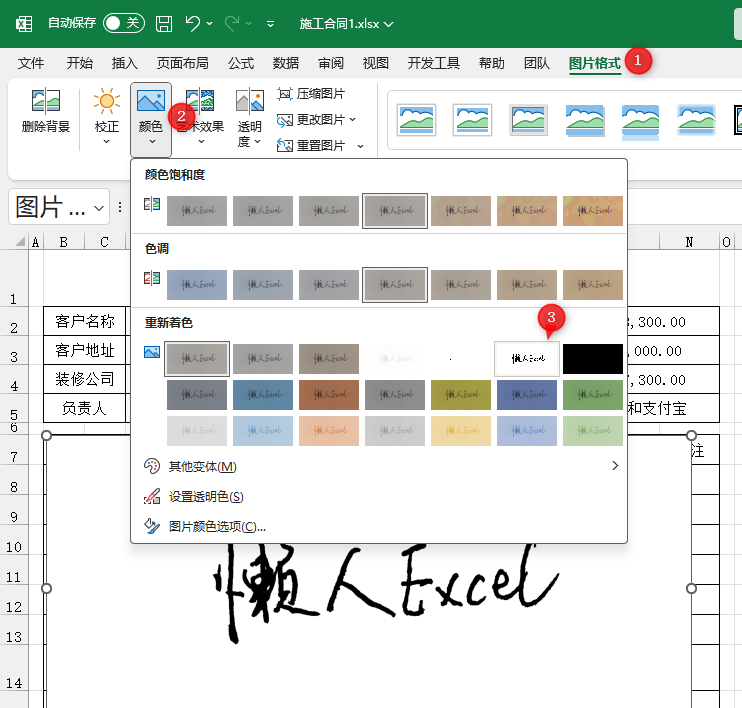Open 其他变体(M) more variations submenu
The width and height of the screenshot is (742, 708).
coord(379,467)
